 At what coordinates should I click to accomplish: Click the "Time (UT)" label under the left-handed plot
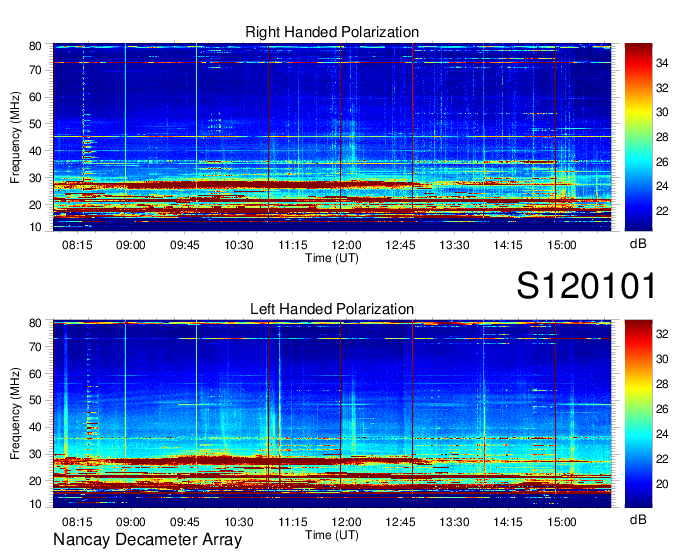coord(332,535)
